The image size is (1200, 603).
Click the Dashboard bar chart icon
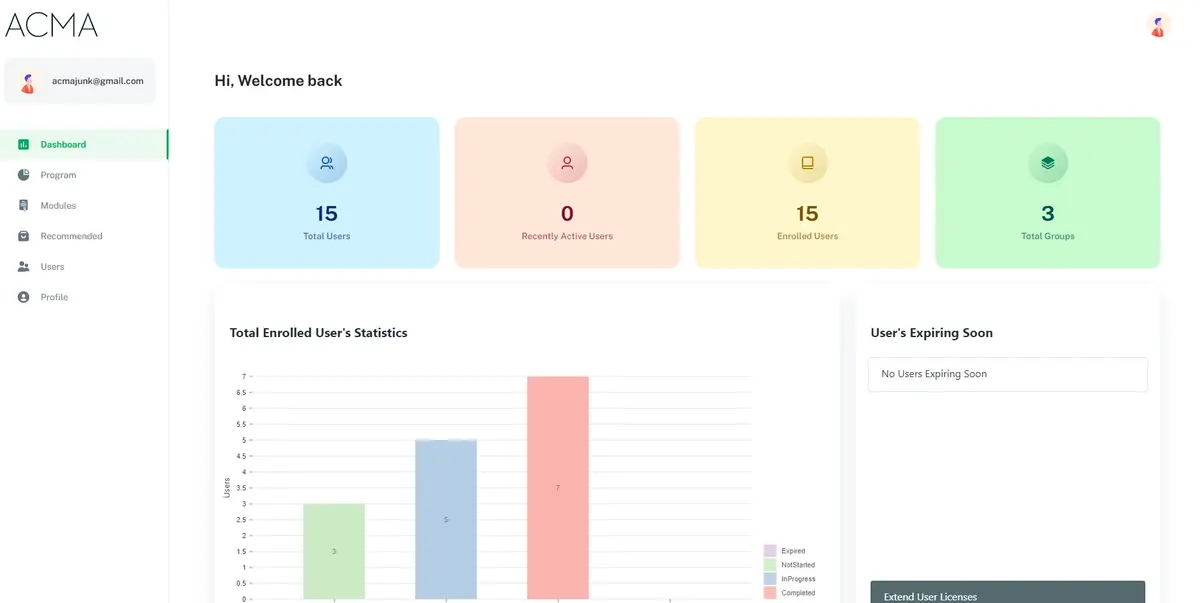[23, 144]
